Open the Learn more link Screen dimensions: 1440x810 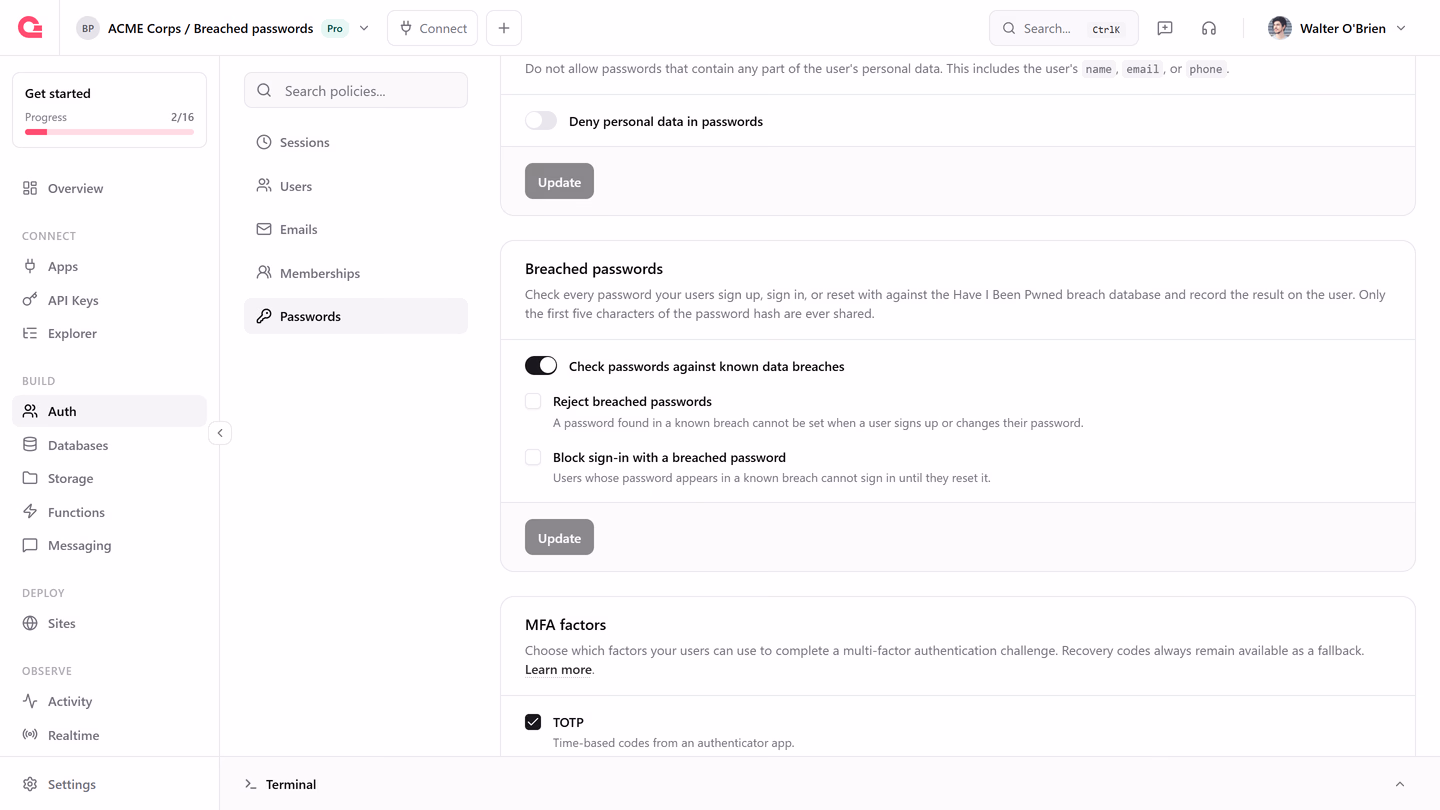(x=558, y=669)
